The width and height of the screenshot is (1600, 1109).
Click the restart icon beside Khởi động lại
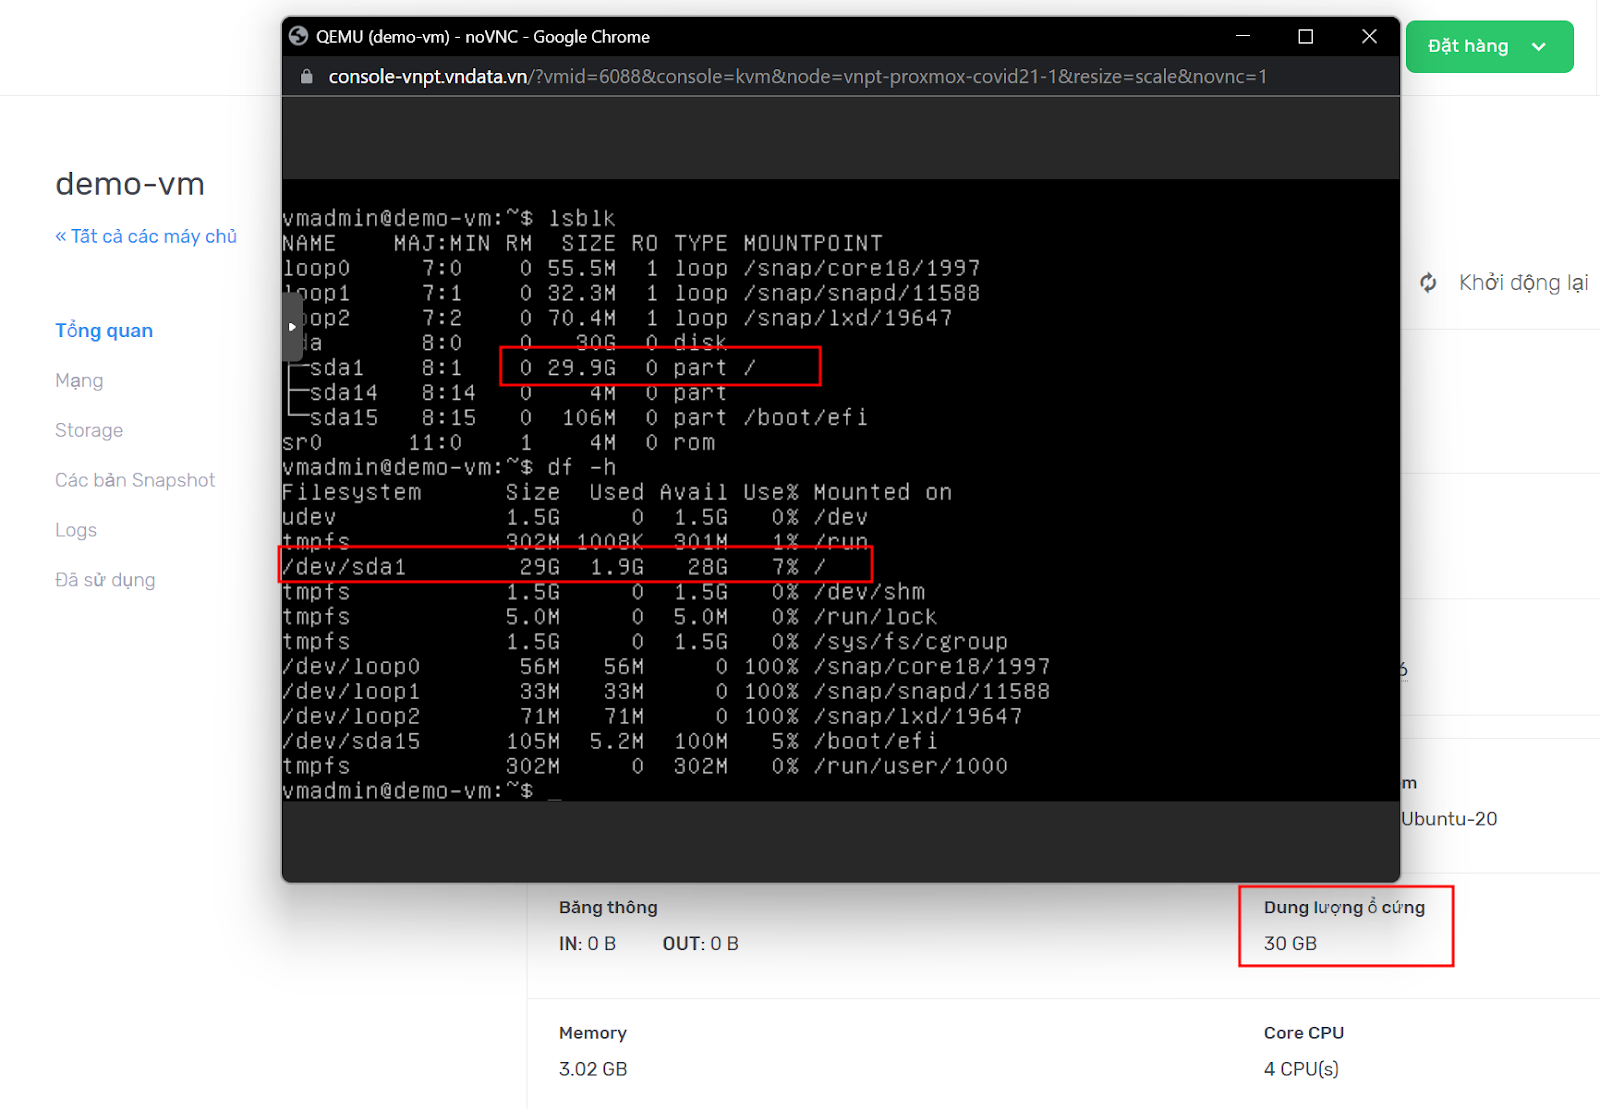1428,283
